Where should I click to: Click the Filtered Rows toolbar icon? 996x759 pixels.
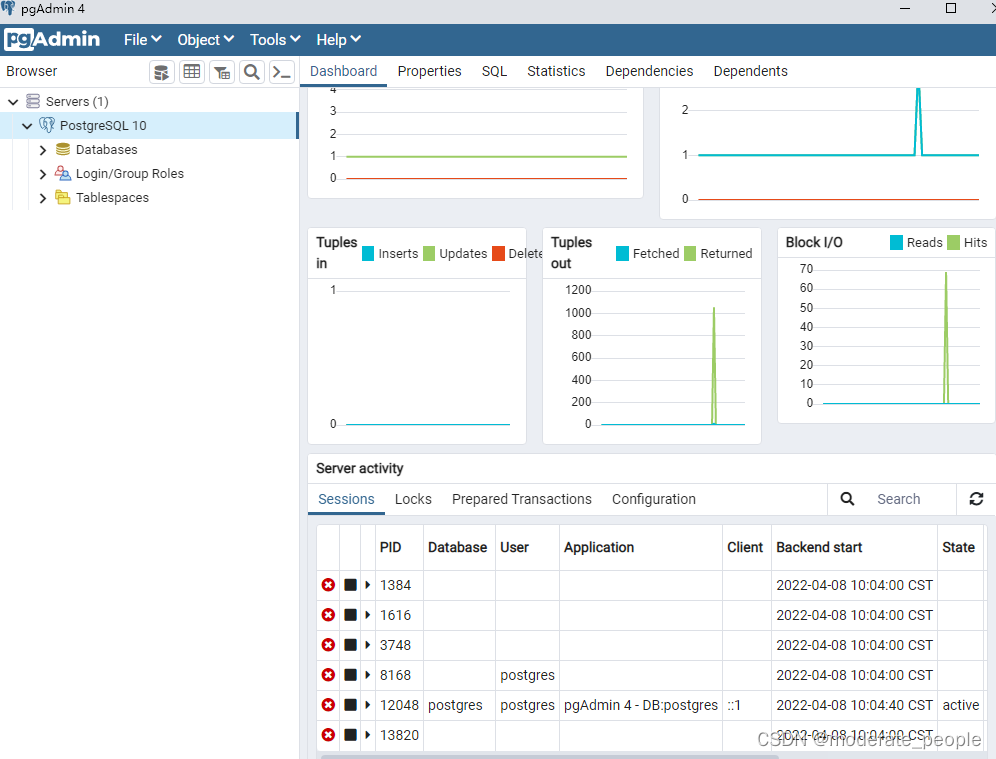(x=222, y=72)
